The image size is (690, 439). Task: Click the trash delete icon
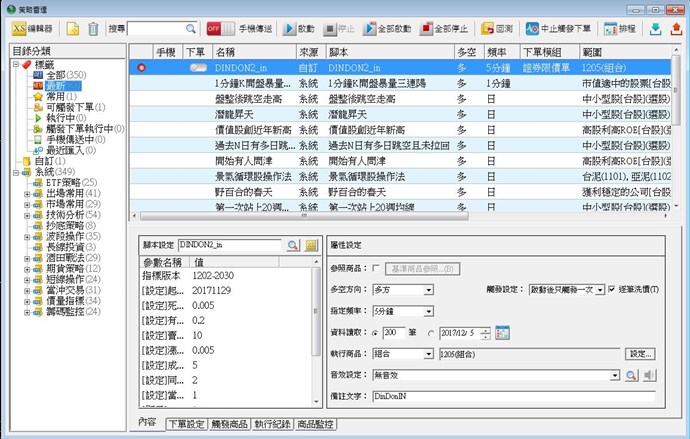pos(93,29)
